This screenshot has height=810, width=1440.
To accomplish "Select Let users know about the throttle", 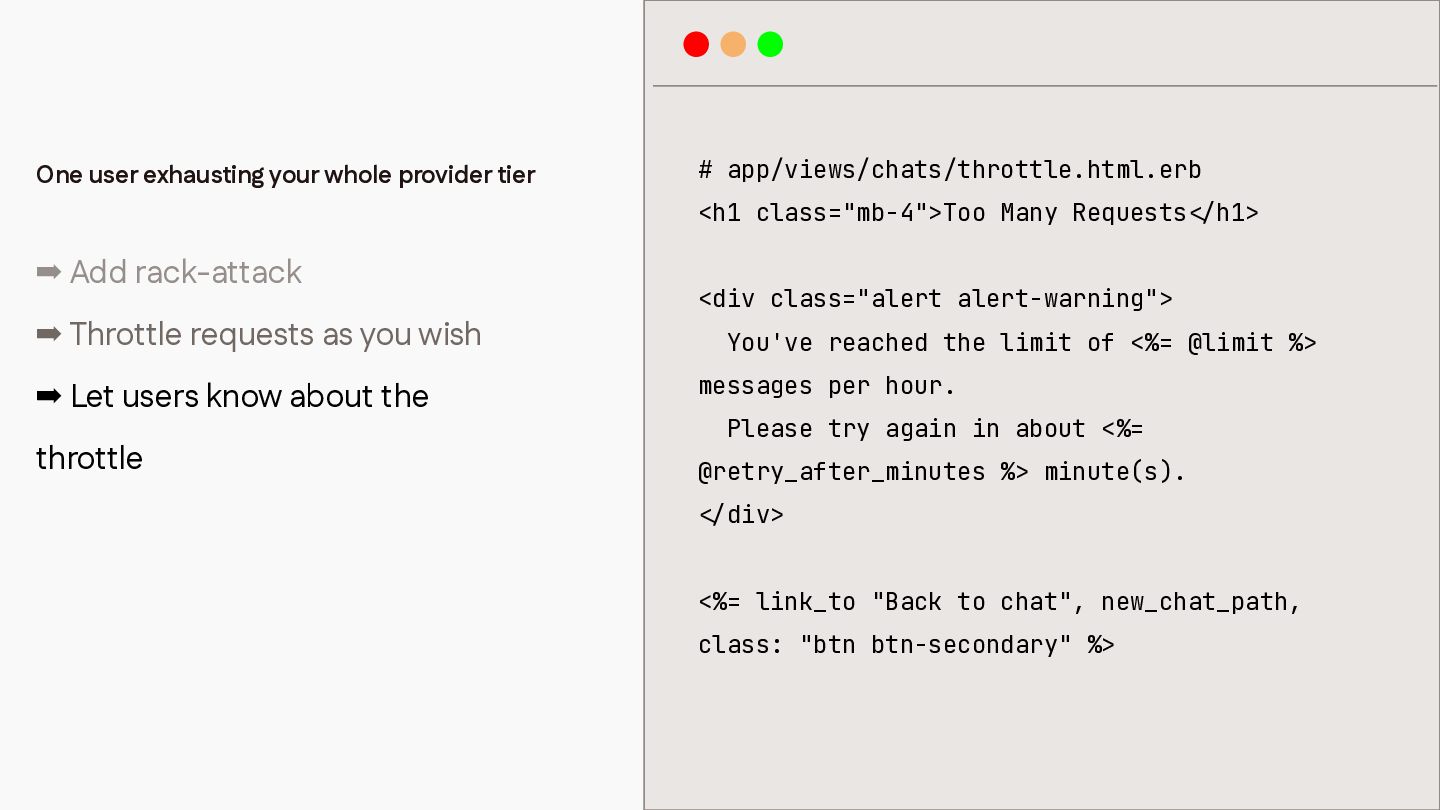I will click(x=232, y=427).
